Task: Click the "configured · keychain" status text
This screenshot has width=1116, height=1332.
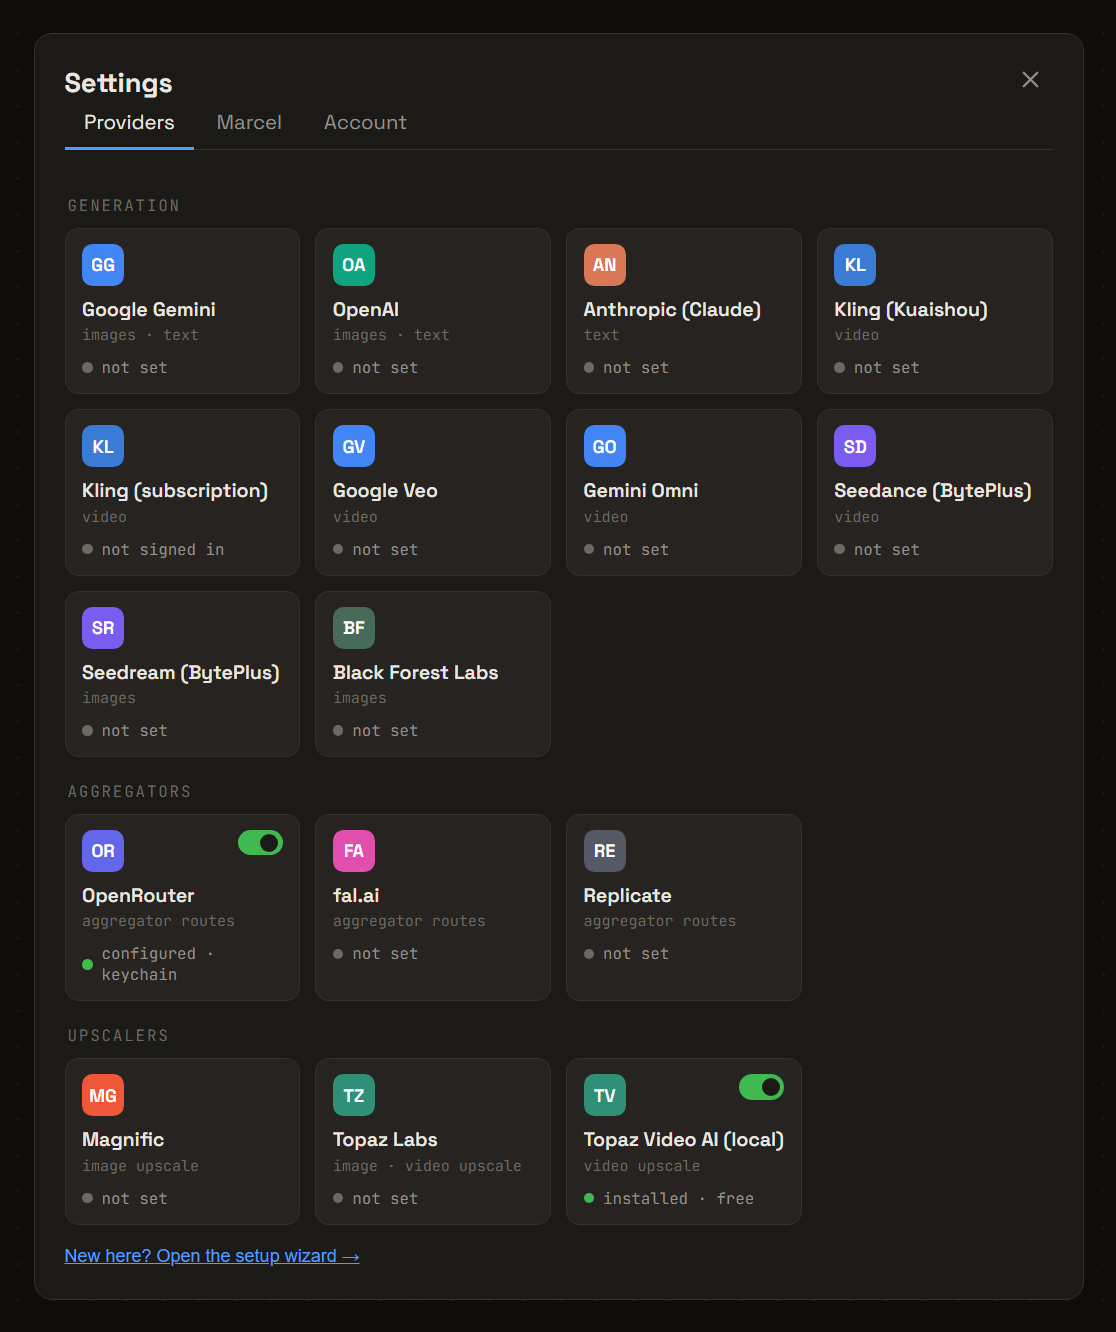Action: 158,964
